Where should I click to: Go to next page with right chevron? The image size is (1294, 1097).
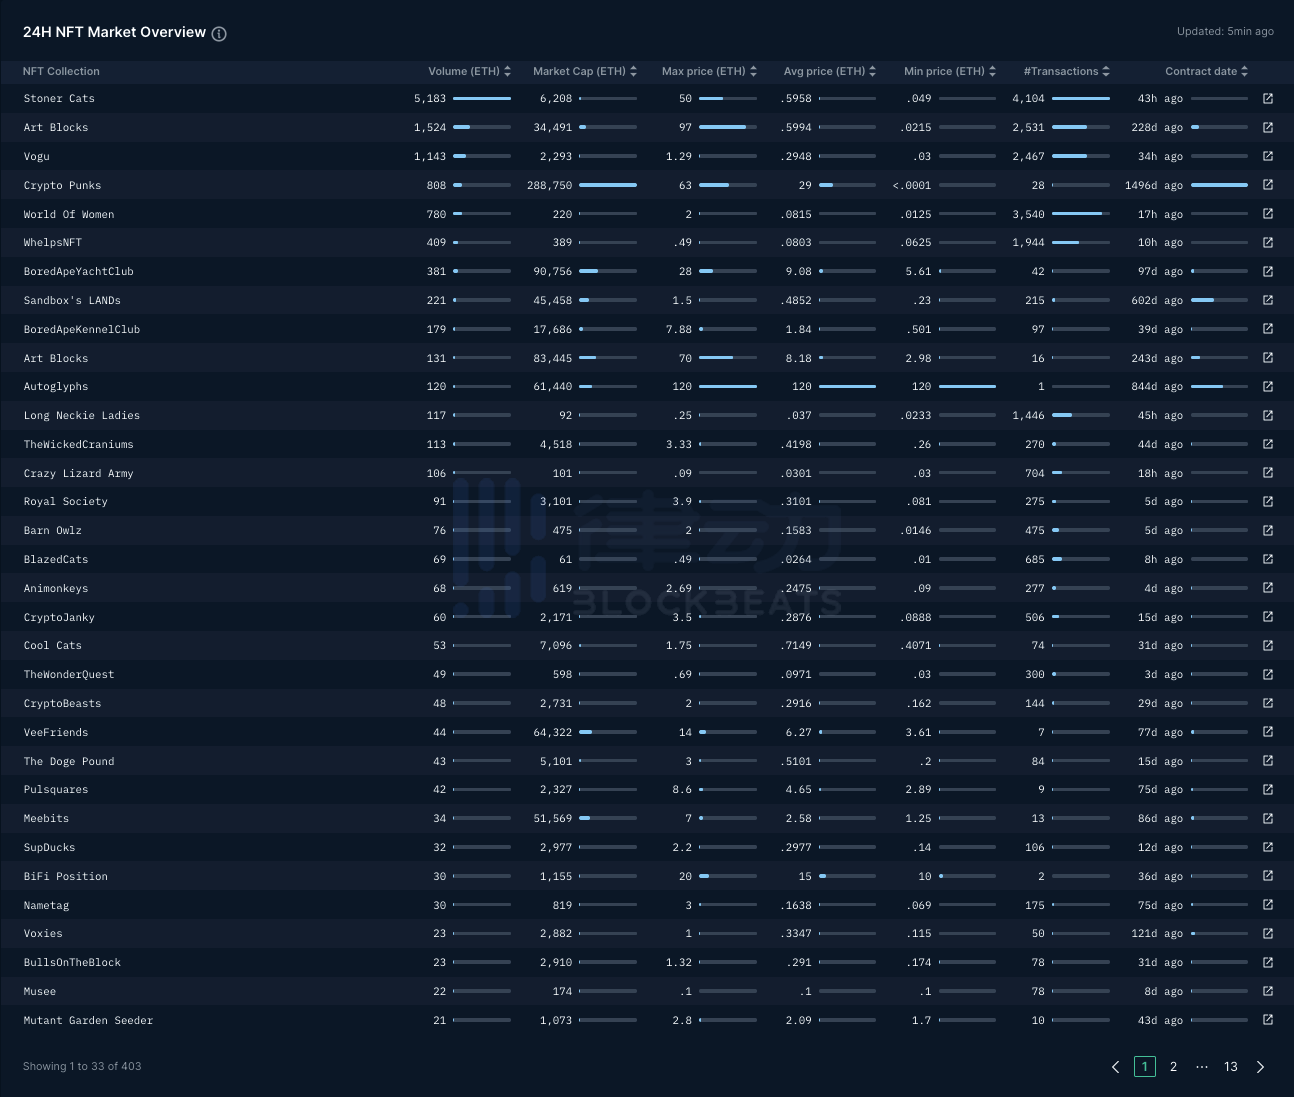pyautogui.click(x=1260, y=1067)
